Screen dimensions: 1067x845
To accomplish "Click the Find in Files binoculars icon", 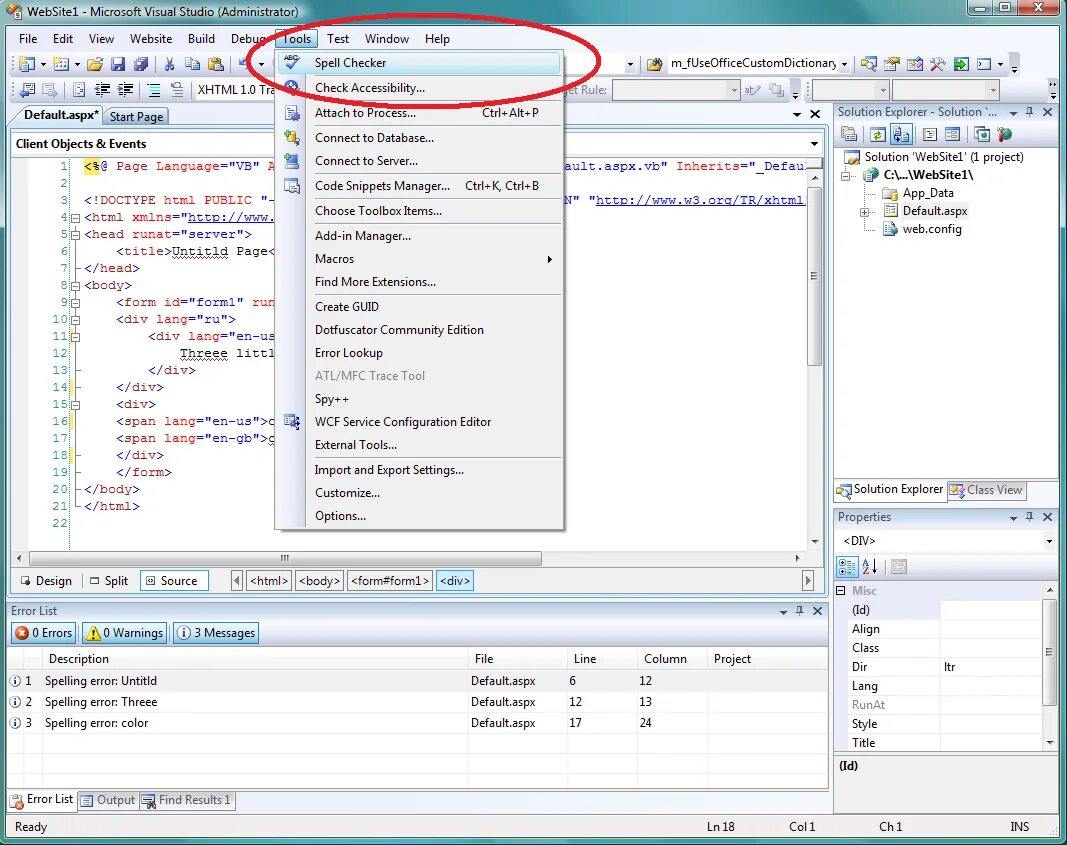I will pyautogui.click(x=654, y=64).
